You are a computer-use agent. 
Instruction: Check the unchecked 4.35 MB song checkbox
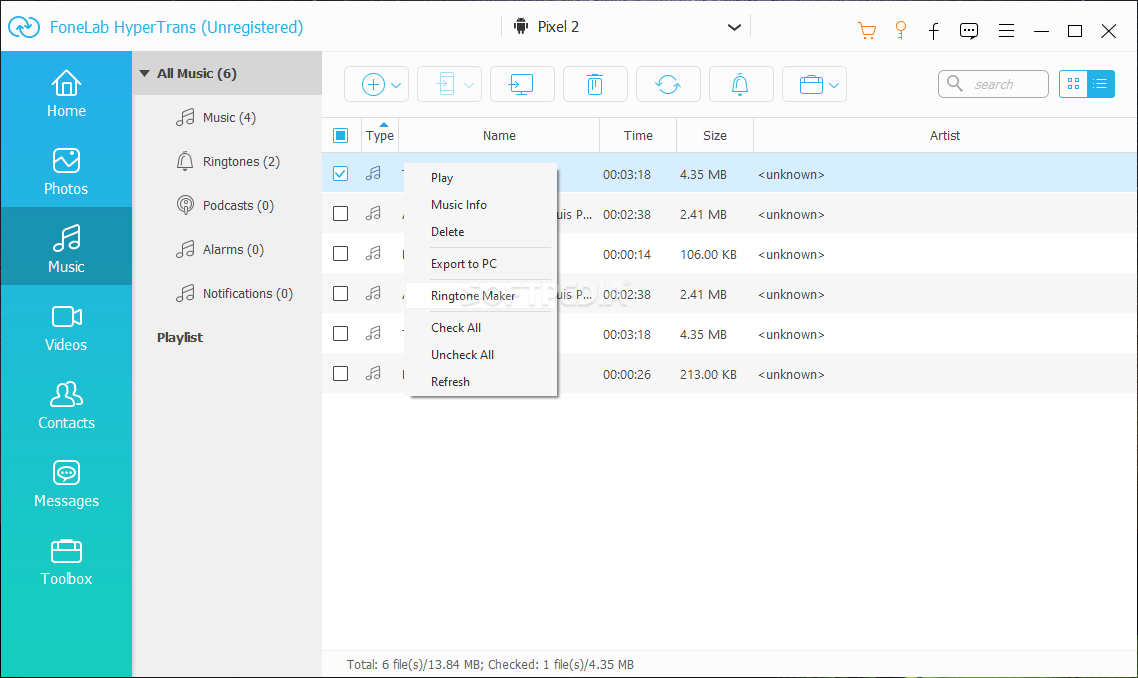pyautogui.click(x=340, y=333)
